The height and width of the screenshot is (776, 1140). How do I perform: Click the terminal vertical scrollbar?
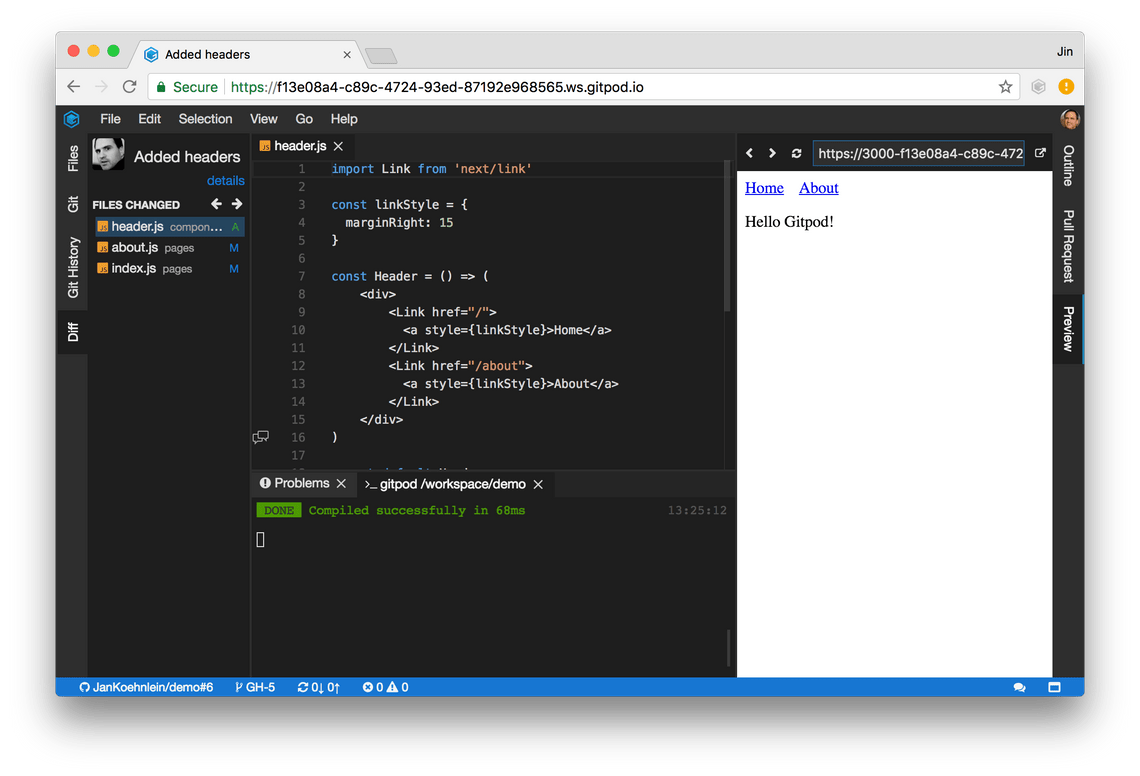tap(728, 647)
